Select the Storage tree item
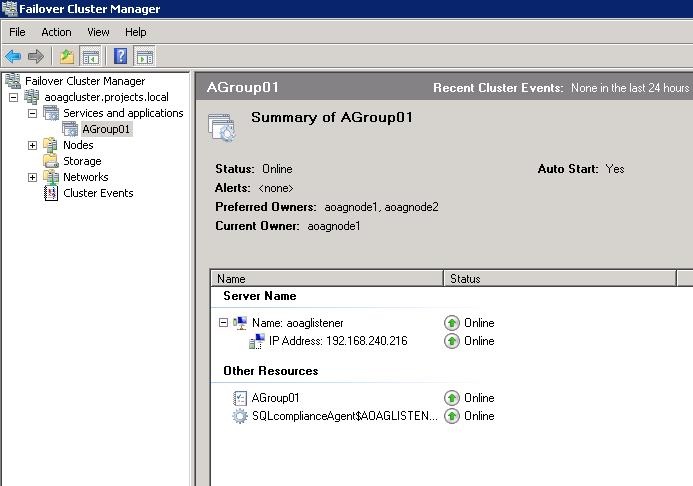This screenshot has width=693, height=486. pyautogui.click(x=82, y=161)
